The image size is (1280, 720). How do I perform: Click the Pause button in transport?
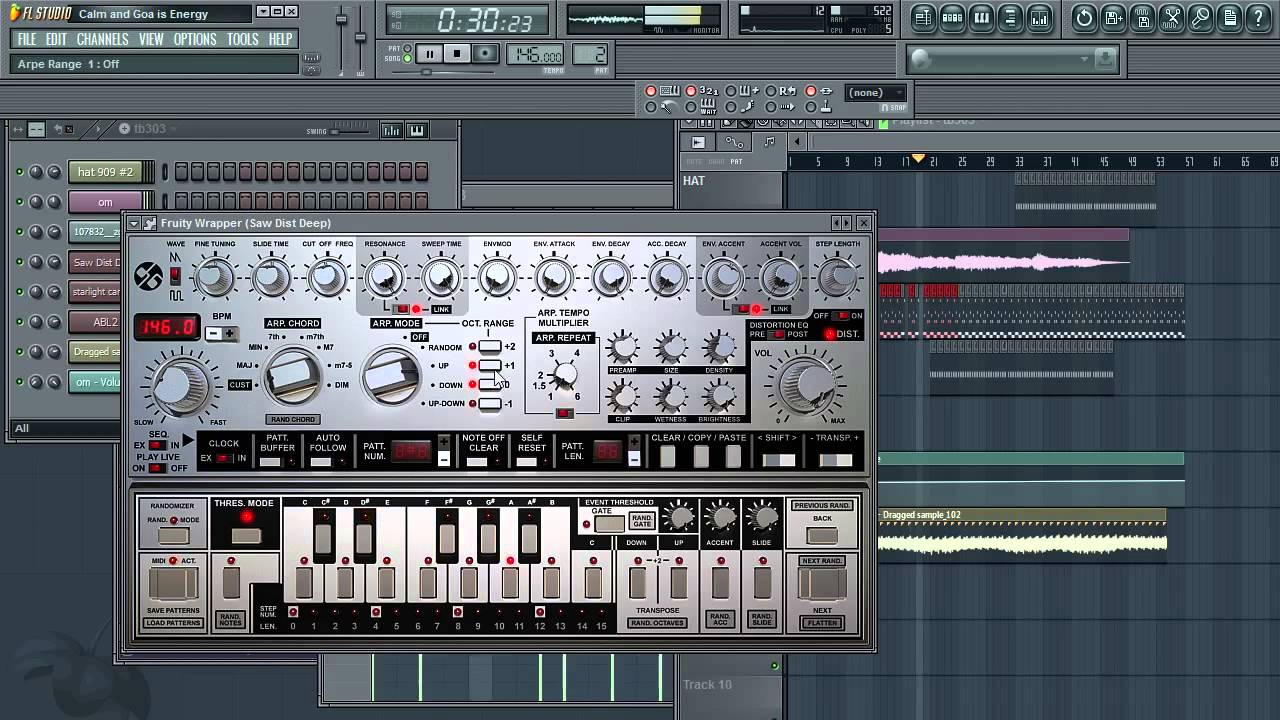(x=429, y=54)
